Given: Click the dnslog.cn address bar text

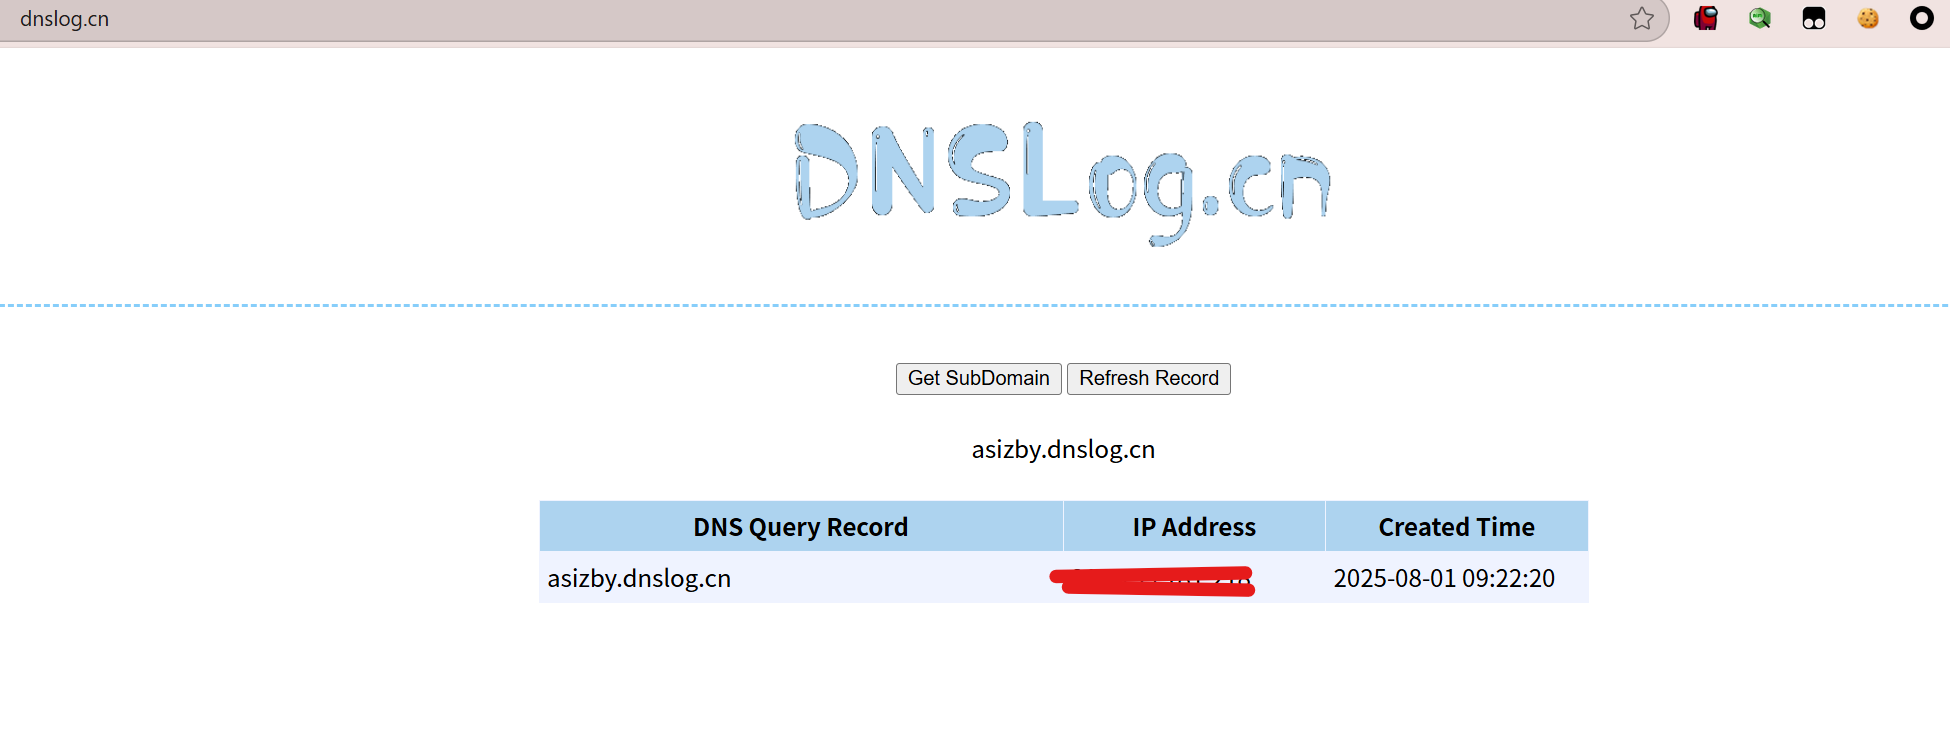Looking at the screenshot, I should tap(65, 19).
